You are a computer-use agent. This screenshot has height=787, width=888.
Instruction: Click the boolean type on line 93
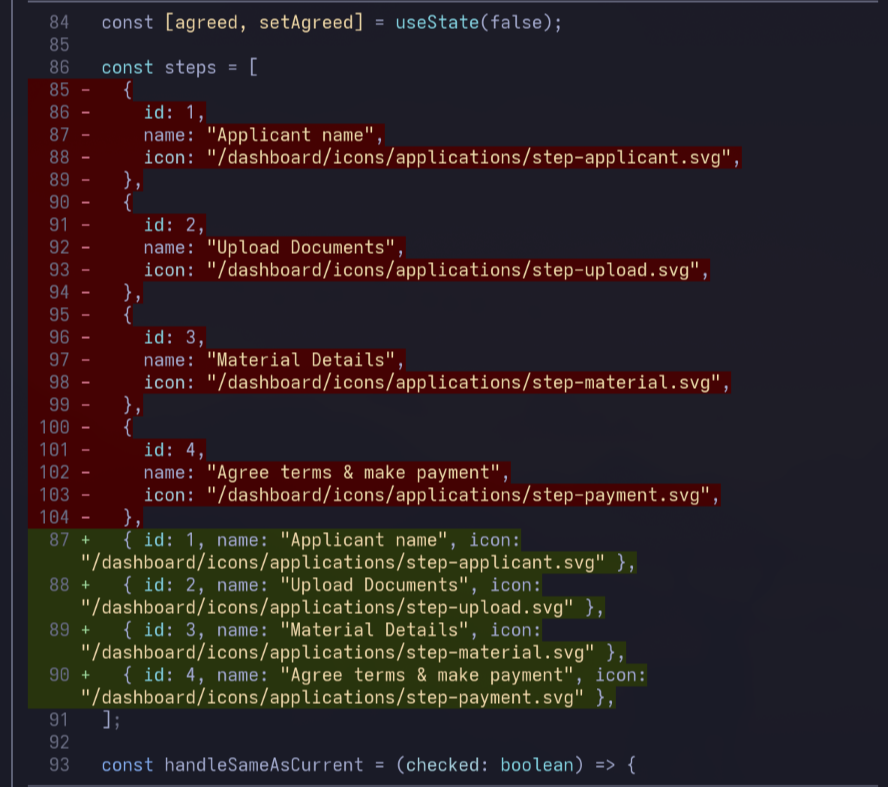pos(537,765)
